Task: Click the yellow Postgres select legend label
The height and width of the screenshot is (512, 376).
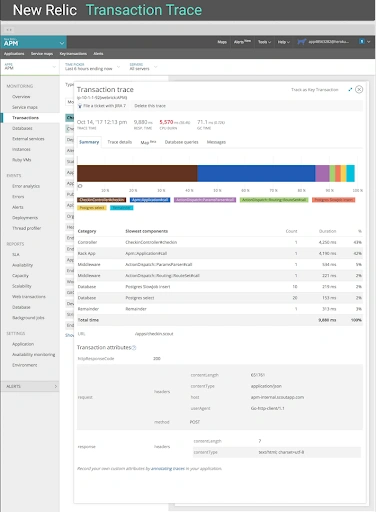Action: click(x=92, y=208)
